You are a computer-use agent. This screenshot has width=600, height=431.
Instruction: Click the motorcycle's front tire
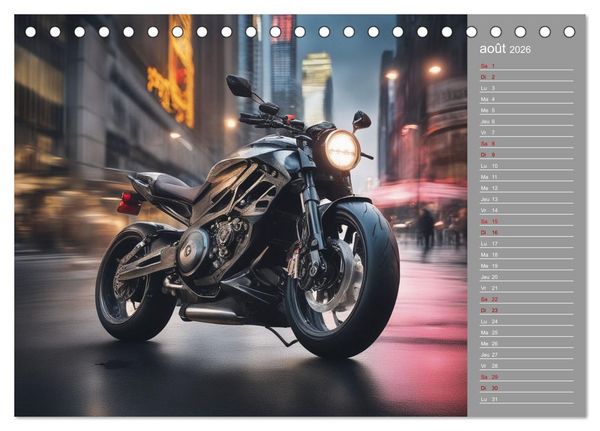(342, 279)
